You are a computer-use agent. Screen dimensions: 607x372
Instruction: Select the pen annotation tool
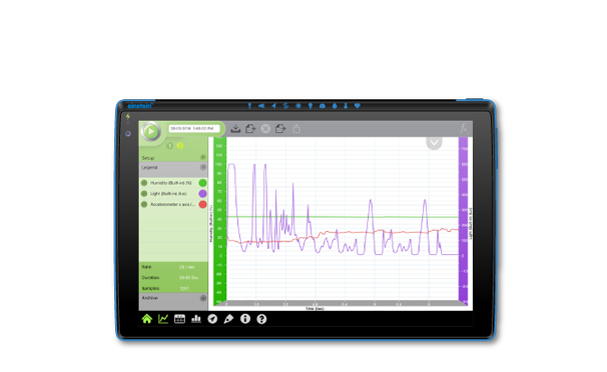coord(229,319)
